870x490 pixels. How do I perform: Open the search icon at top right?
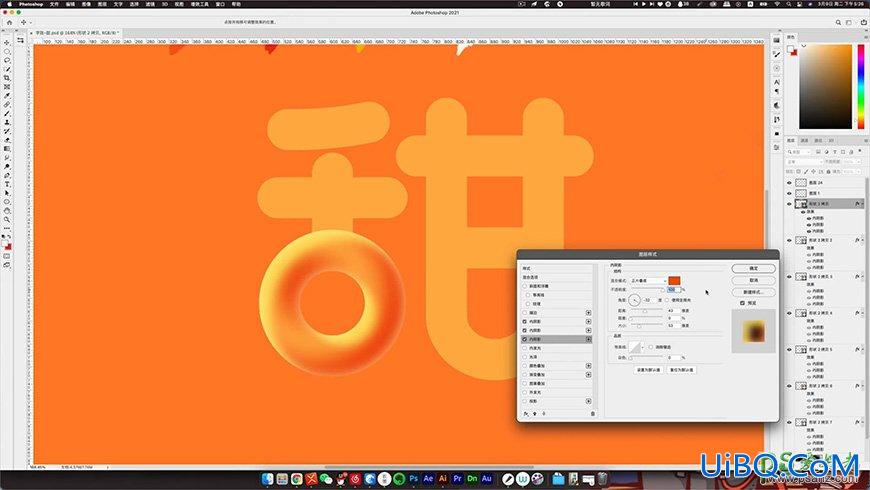(x=838, y=22)
